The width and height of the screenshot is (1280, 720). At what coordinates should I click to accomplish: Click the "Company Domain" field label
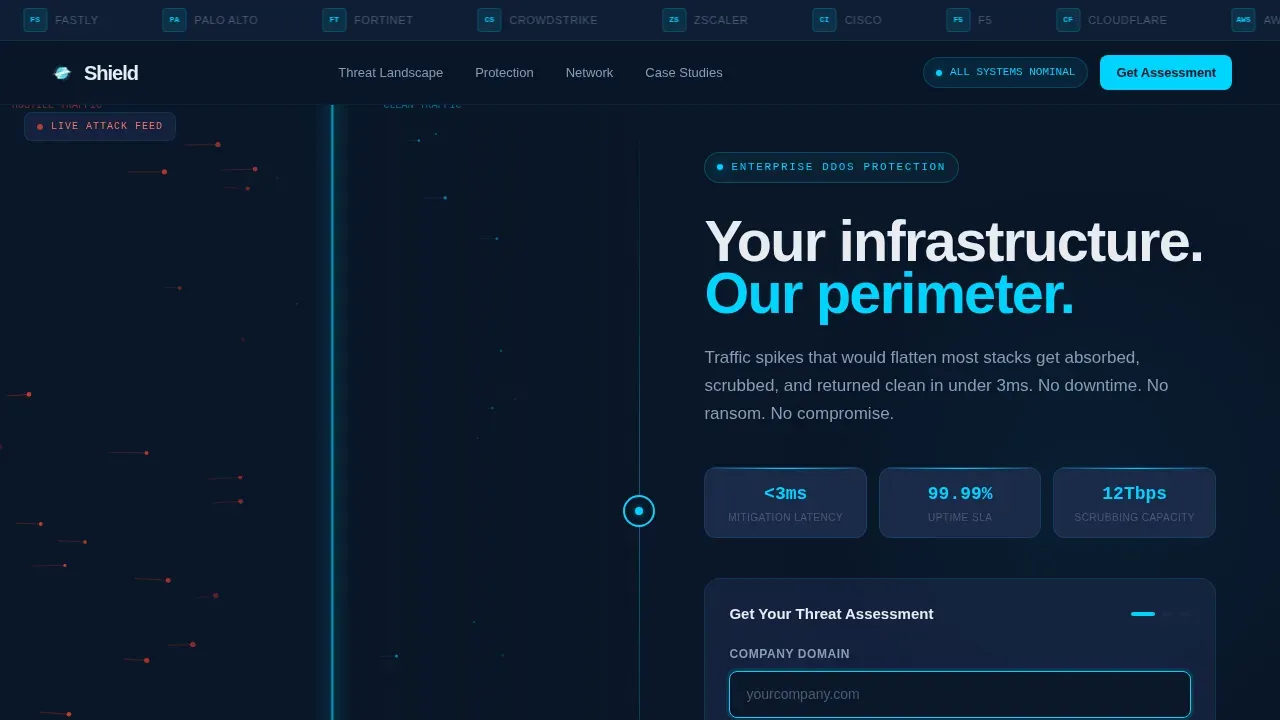pos(789,654)
